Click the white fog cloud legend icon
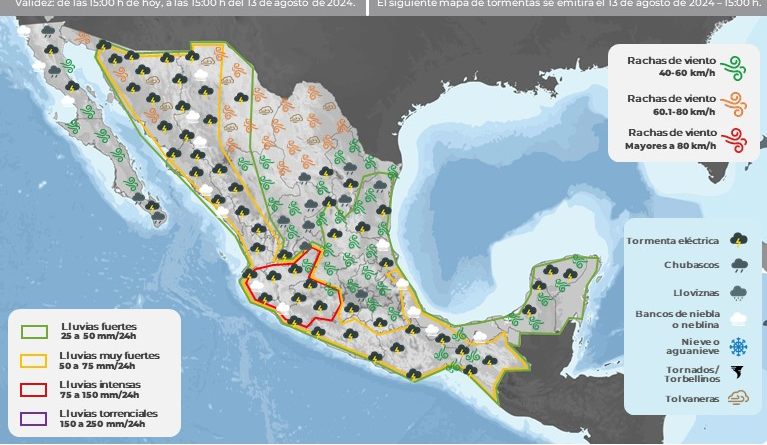This screenshot has width=767, height=445. (737, 319)
